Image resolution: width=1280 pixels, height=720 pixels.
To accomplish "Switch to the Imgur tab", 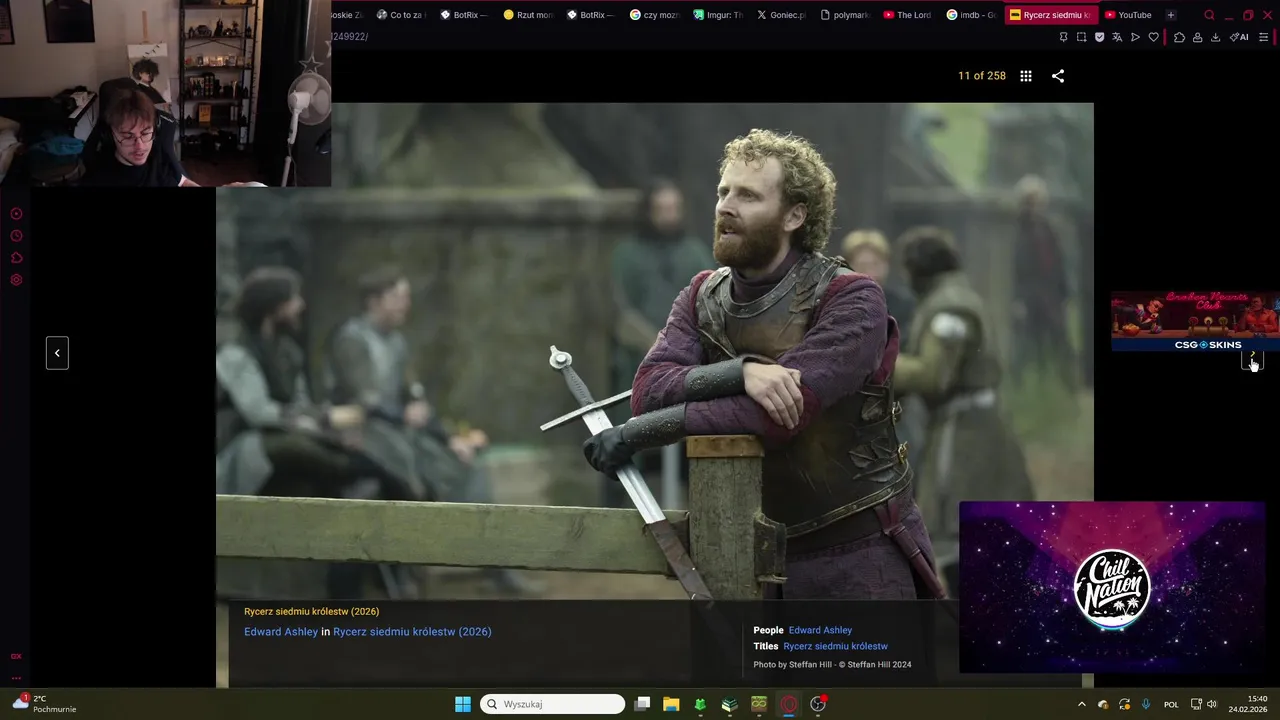I will [x=717, y=15].
